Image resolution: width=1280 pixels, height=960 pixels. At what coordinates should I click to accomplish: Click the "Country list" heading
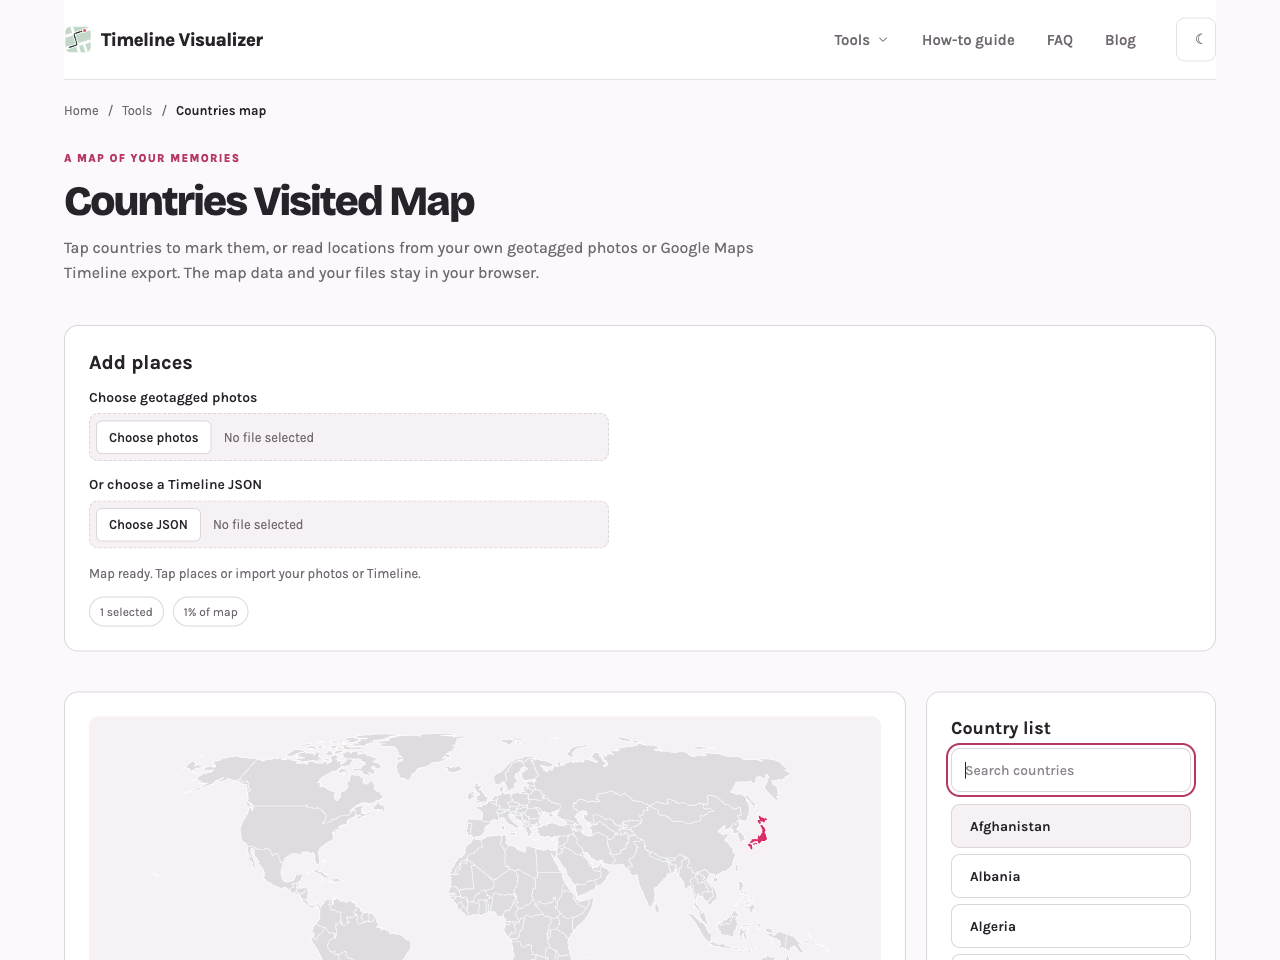[x=1001, y=729]
